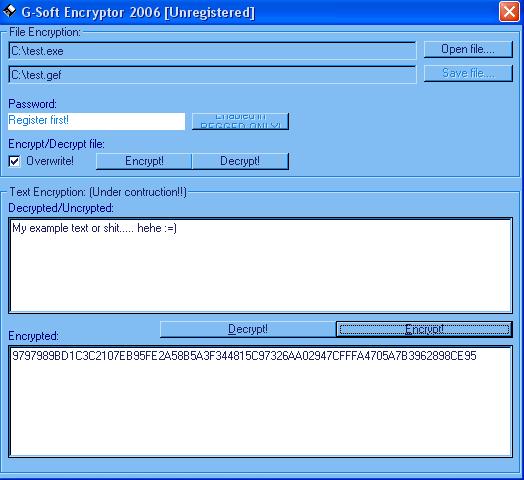Open a file with Open file... button

pyautogui.click(x=468, y=49)
